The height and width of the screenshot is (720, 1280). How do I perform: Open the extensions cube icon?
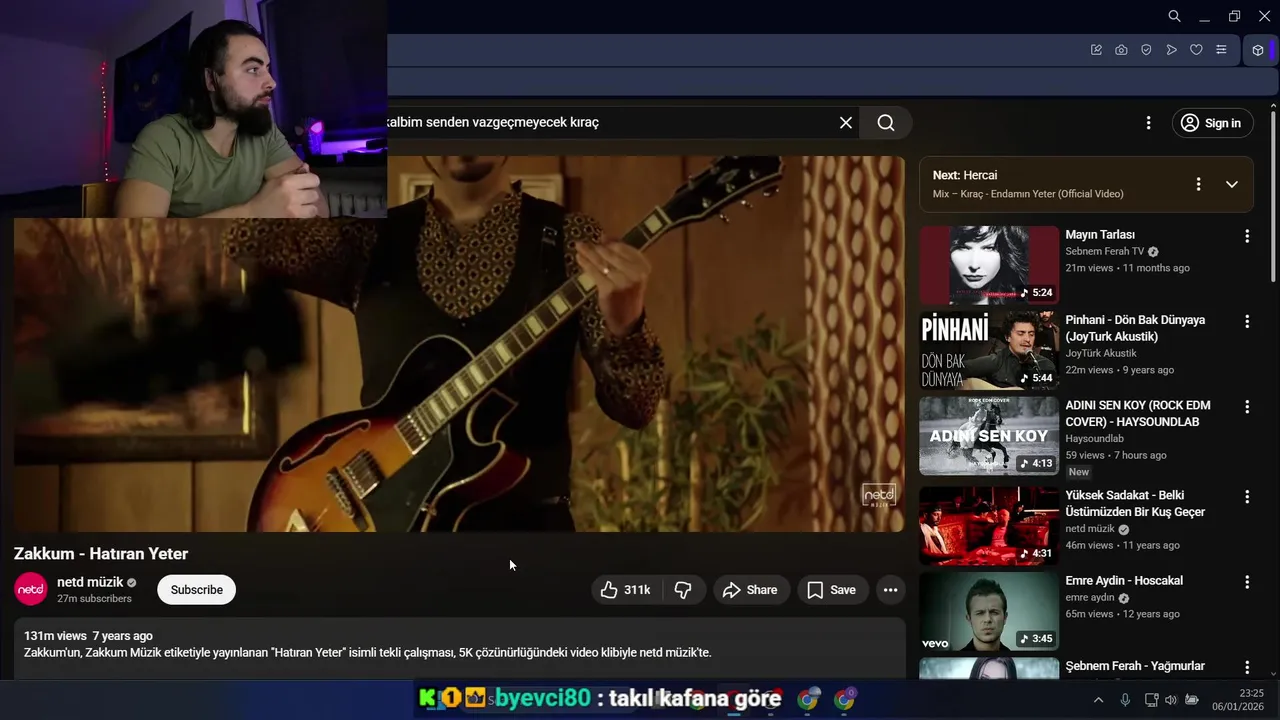pos(1258,50)
